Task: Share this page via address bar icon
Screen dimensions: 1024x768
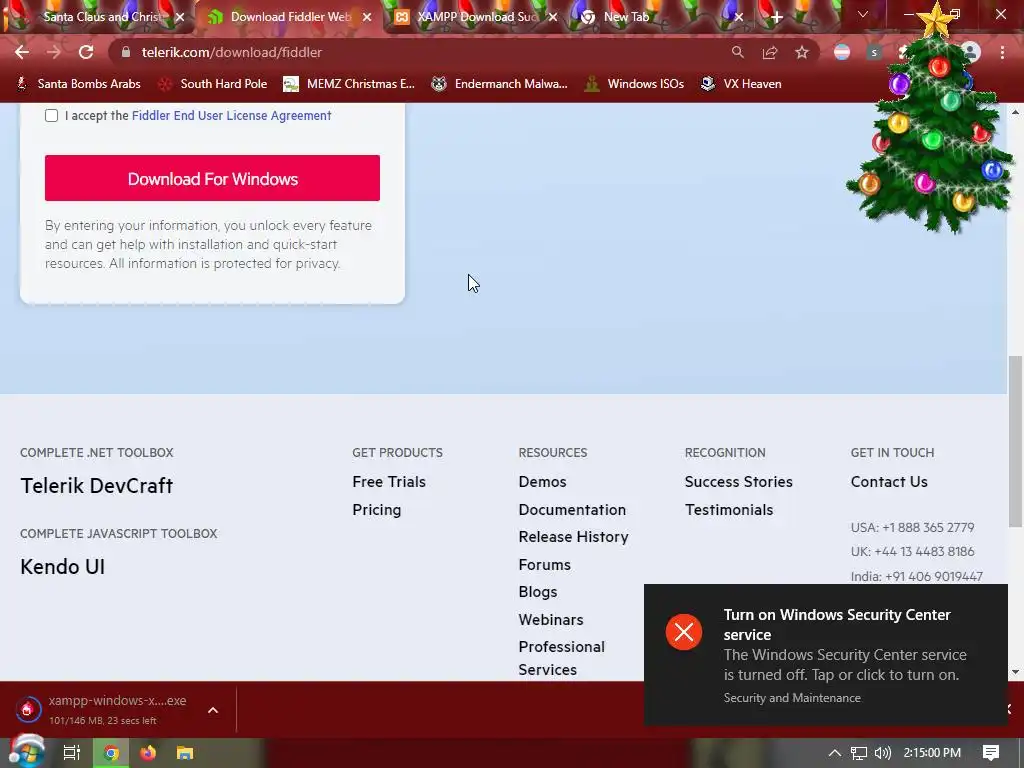Action: point(770,52)
